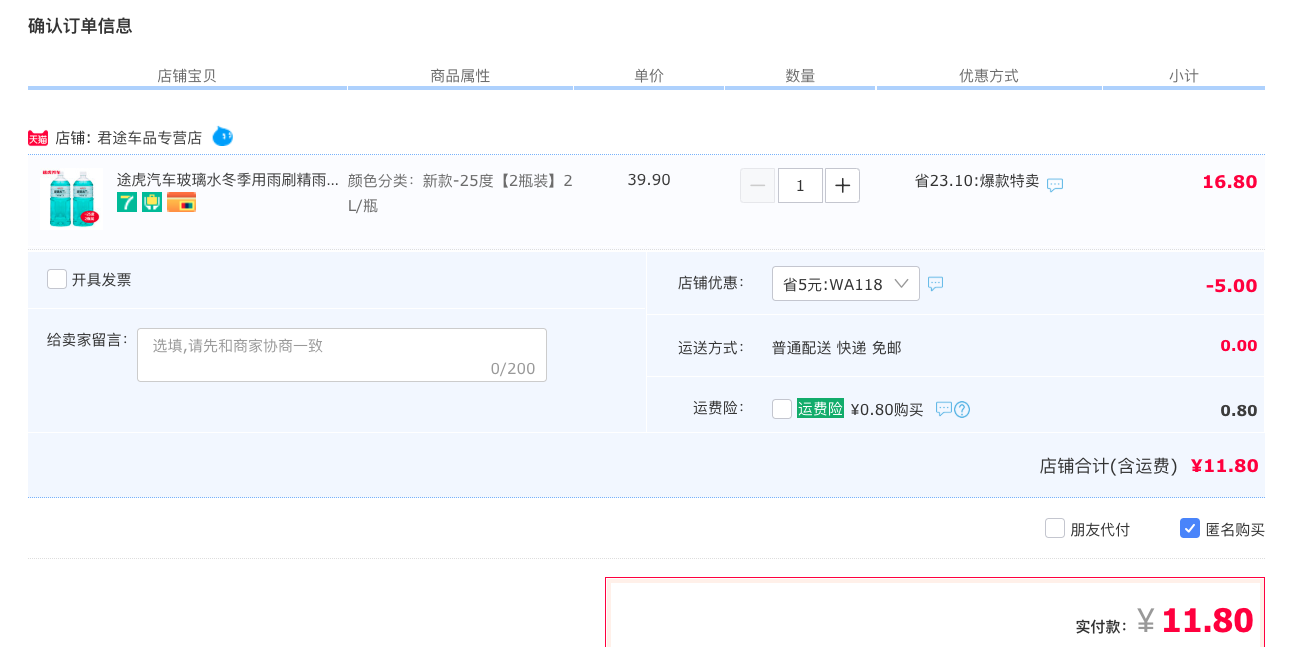1315x647 pixels.
Task: Click the green shield guarantee badge
Action: pos(152,202)
